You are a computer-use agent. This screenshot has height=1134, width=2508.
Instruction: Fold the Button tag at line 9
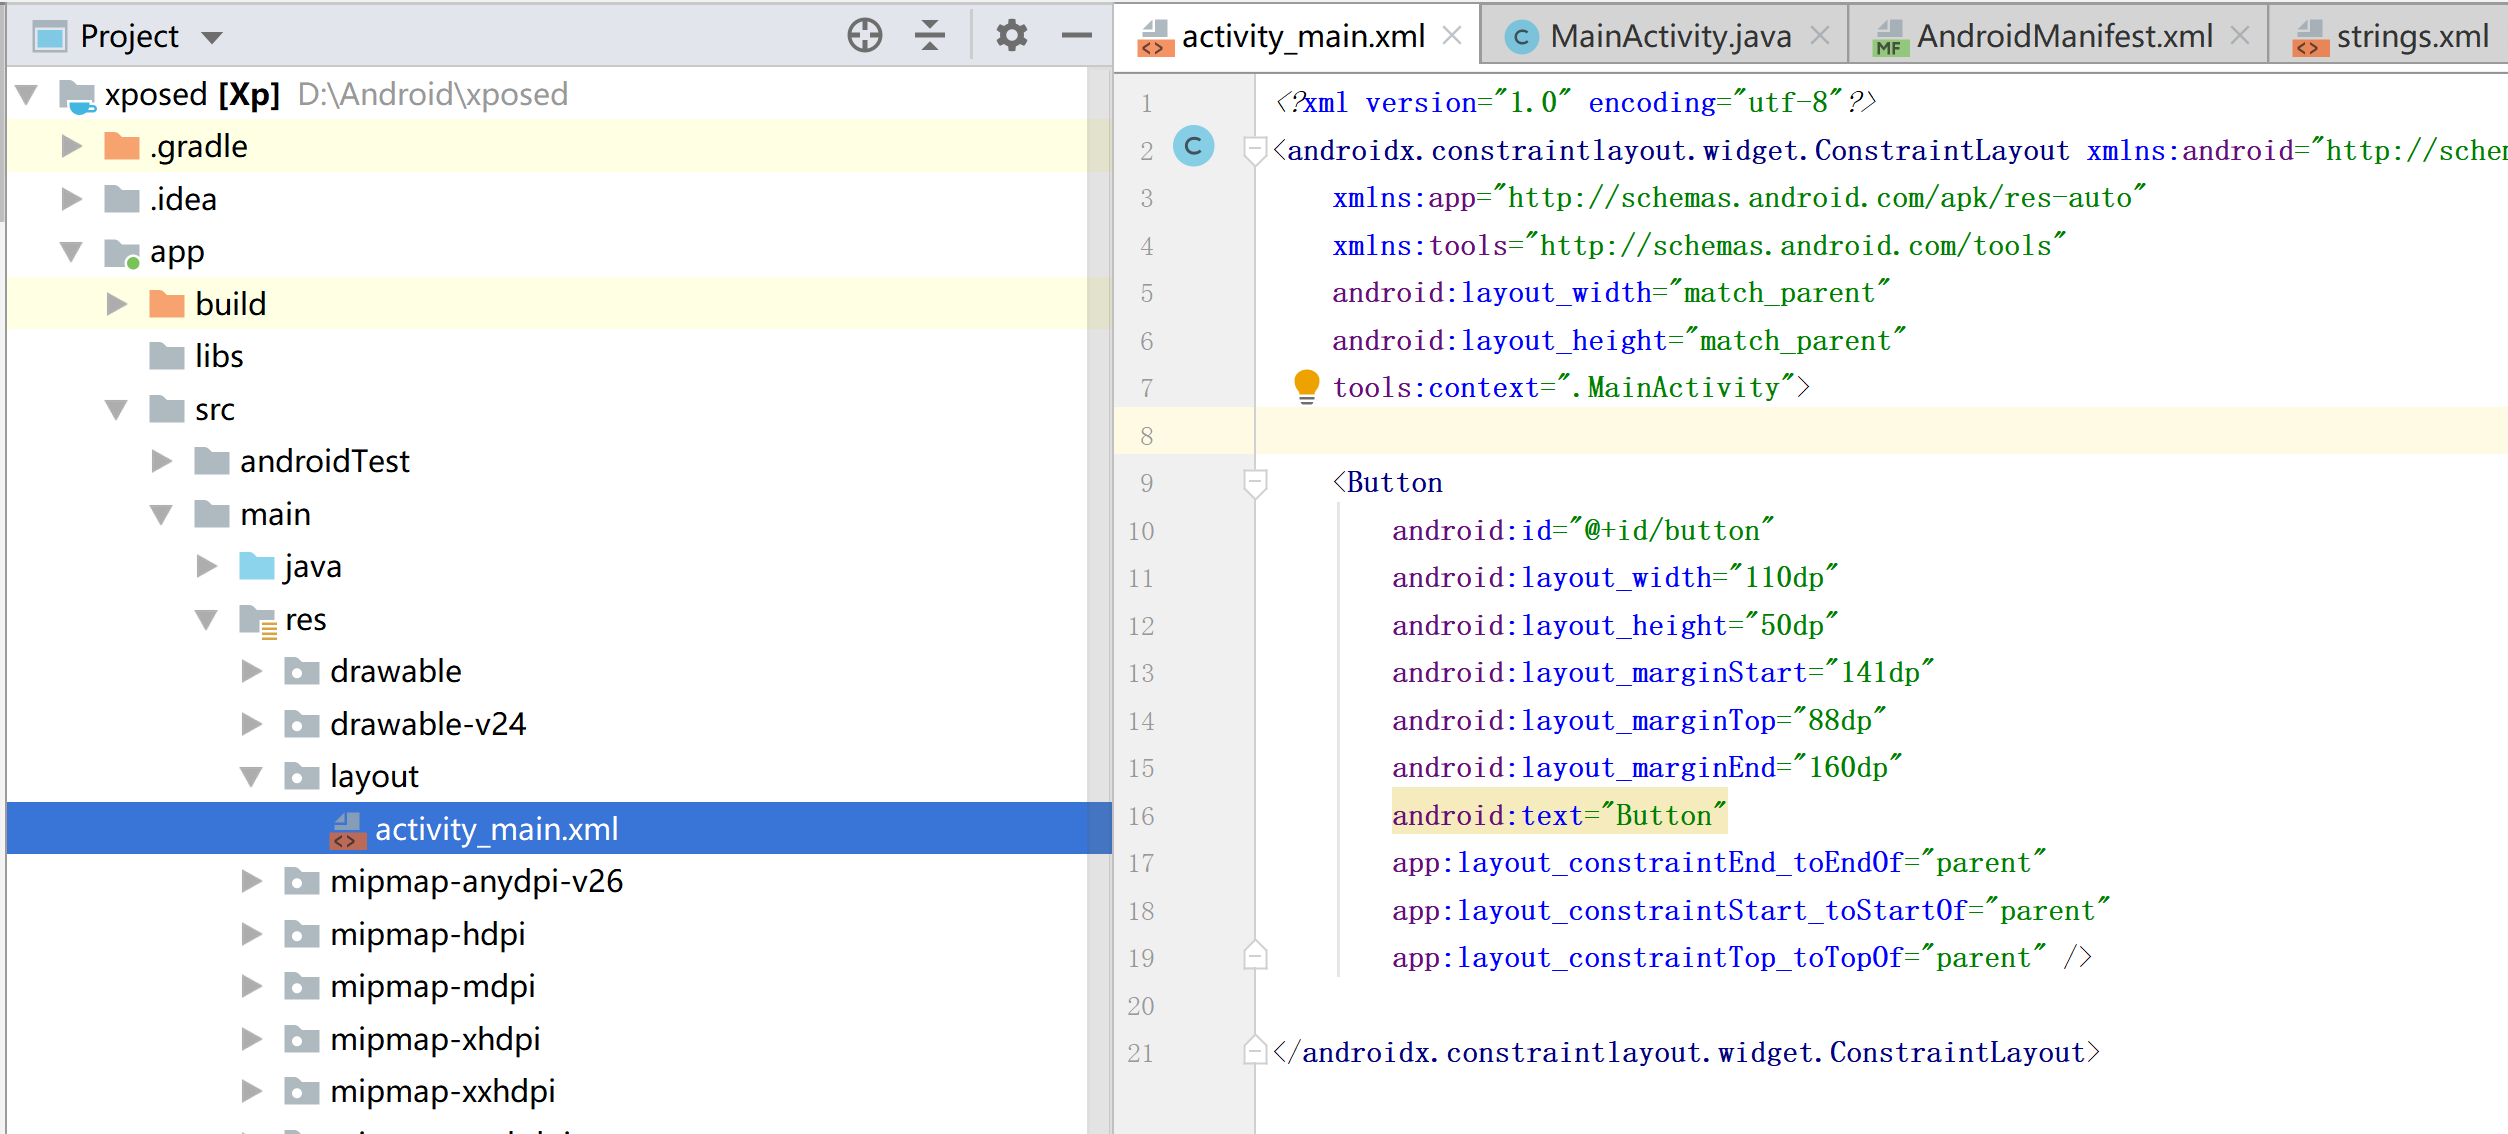point(1255,483)
